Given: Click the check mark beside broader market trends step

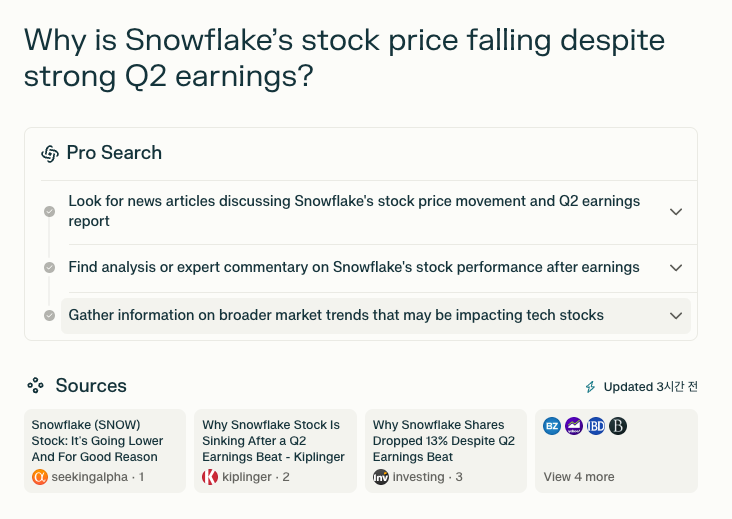Looking at the screenshot, I should [49, 316].
